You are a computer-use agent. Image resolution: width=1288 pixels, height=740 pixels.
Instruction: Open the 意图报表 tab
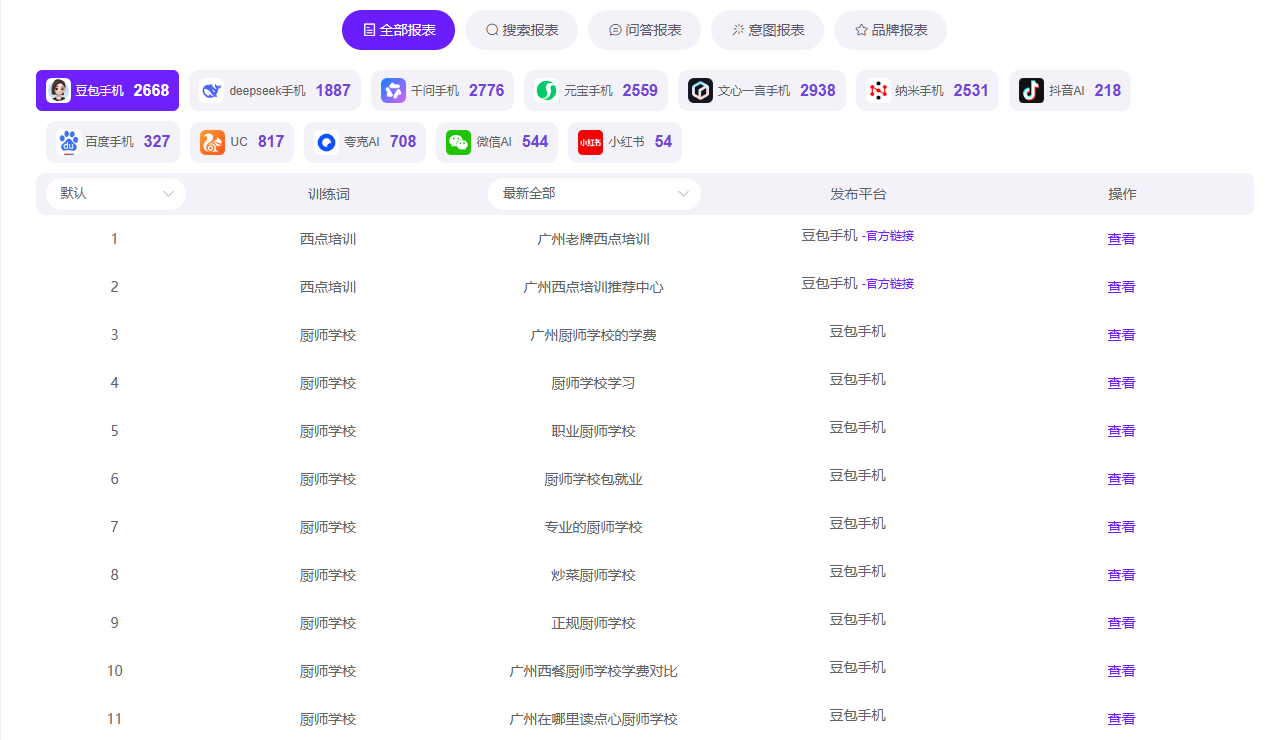pyautogui.click(x=767, y=30)
